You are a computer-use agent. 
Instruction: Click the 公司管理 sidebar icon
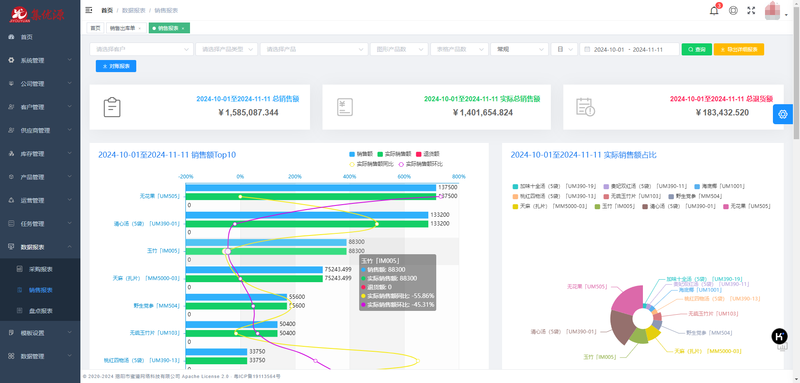pyautogui.click(x=11, y=84)
